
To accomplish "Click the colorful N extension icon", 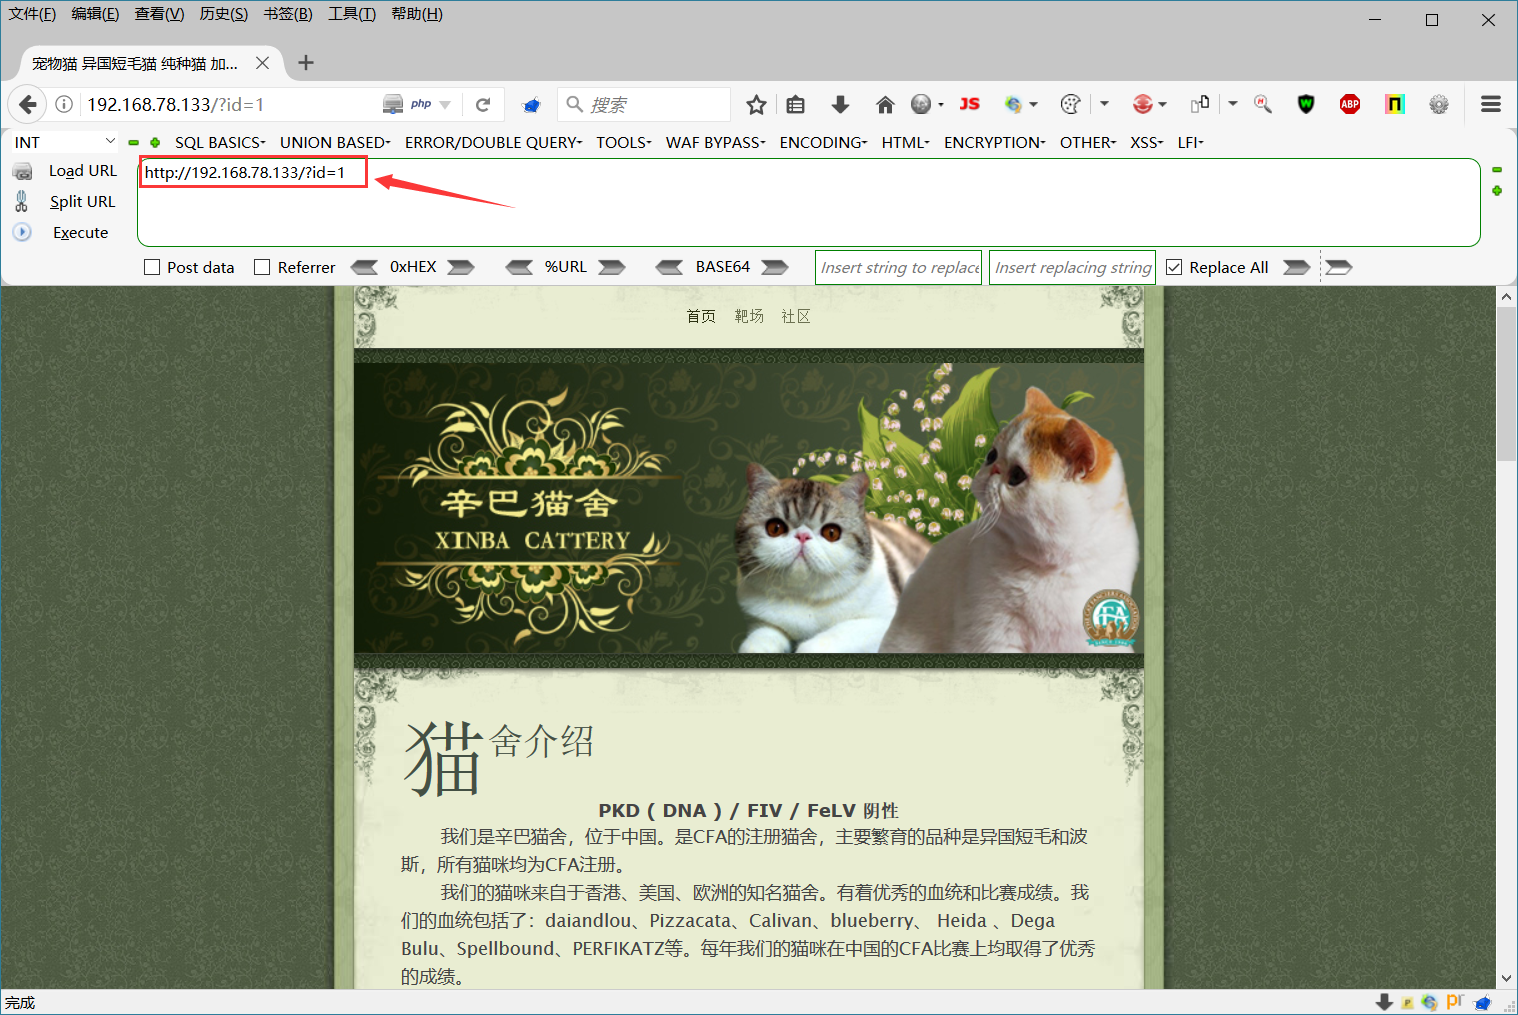I will coord(1395,104).
